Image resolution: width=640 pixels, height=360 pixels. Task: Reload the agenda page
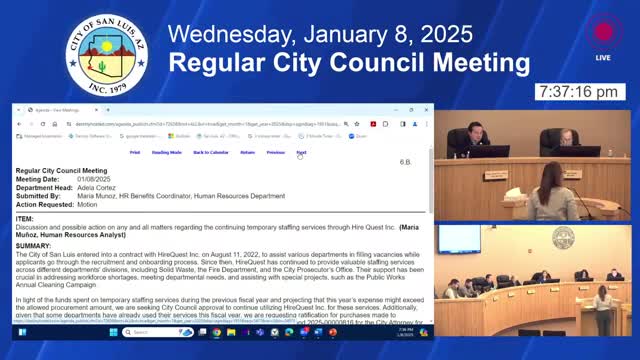43,124
